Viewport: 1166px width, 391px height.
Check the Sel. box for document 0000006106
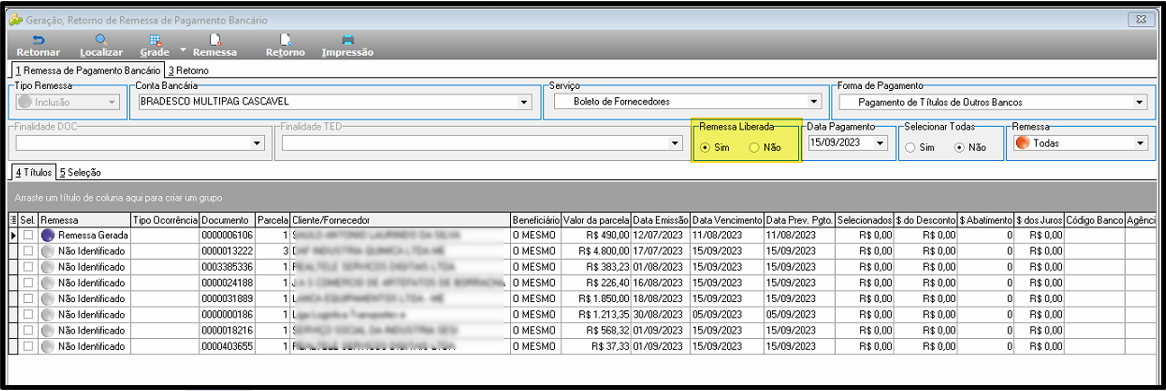28,235
